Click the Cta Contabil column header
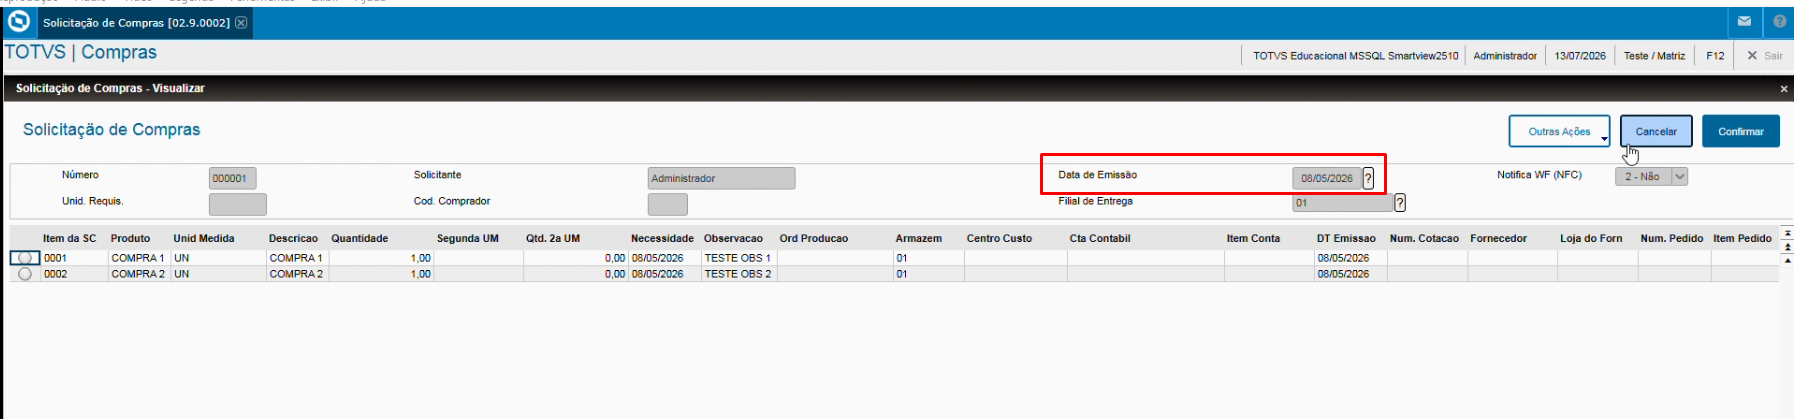This screenshot has height=419, width=1794. (1099, 238)
